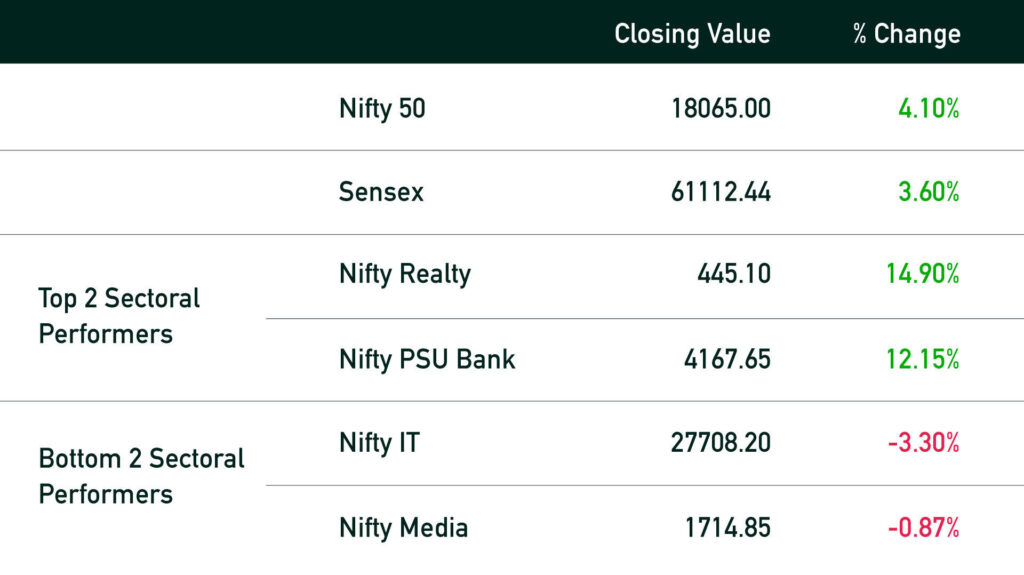Image resolution: width=1024 pixels, height=575 pixels.
Task: Click the Bottom 2 Sectoral Performers heading
Action: 142,476
